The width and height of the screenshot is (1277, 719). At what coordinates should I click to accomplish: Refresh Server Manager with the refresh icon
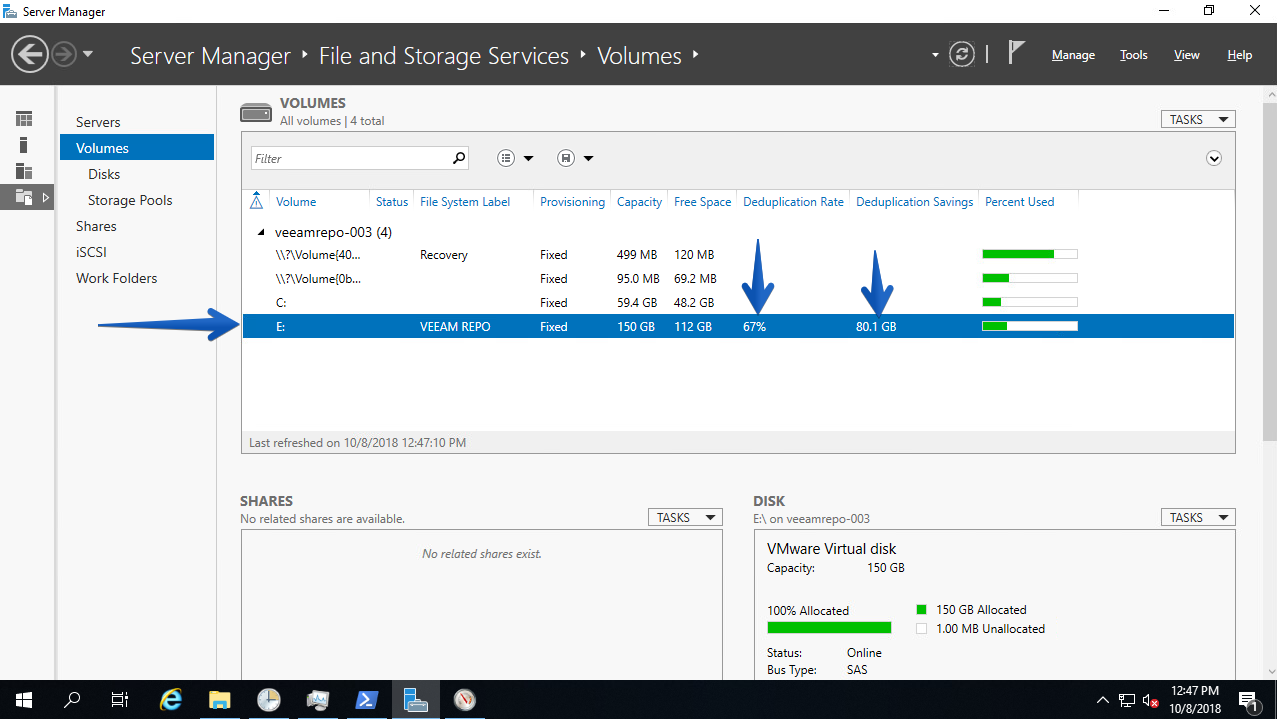coord(962,54)
